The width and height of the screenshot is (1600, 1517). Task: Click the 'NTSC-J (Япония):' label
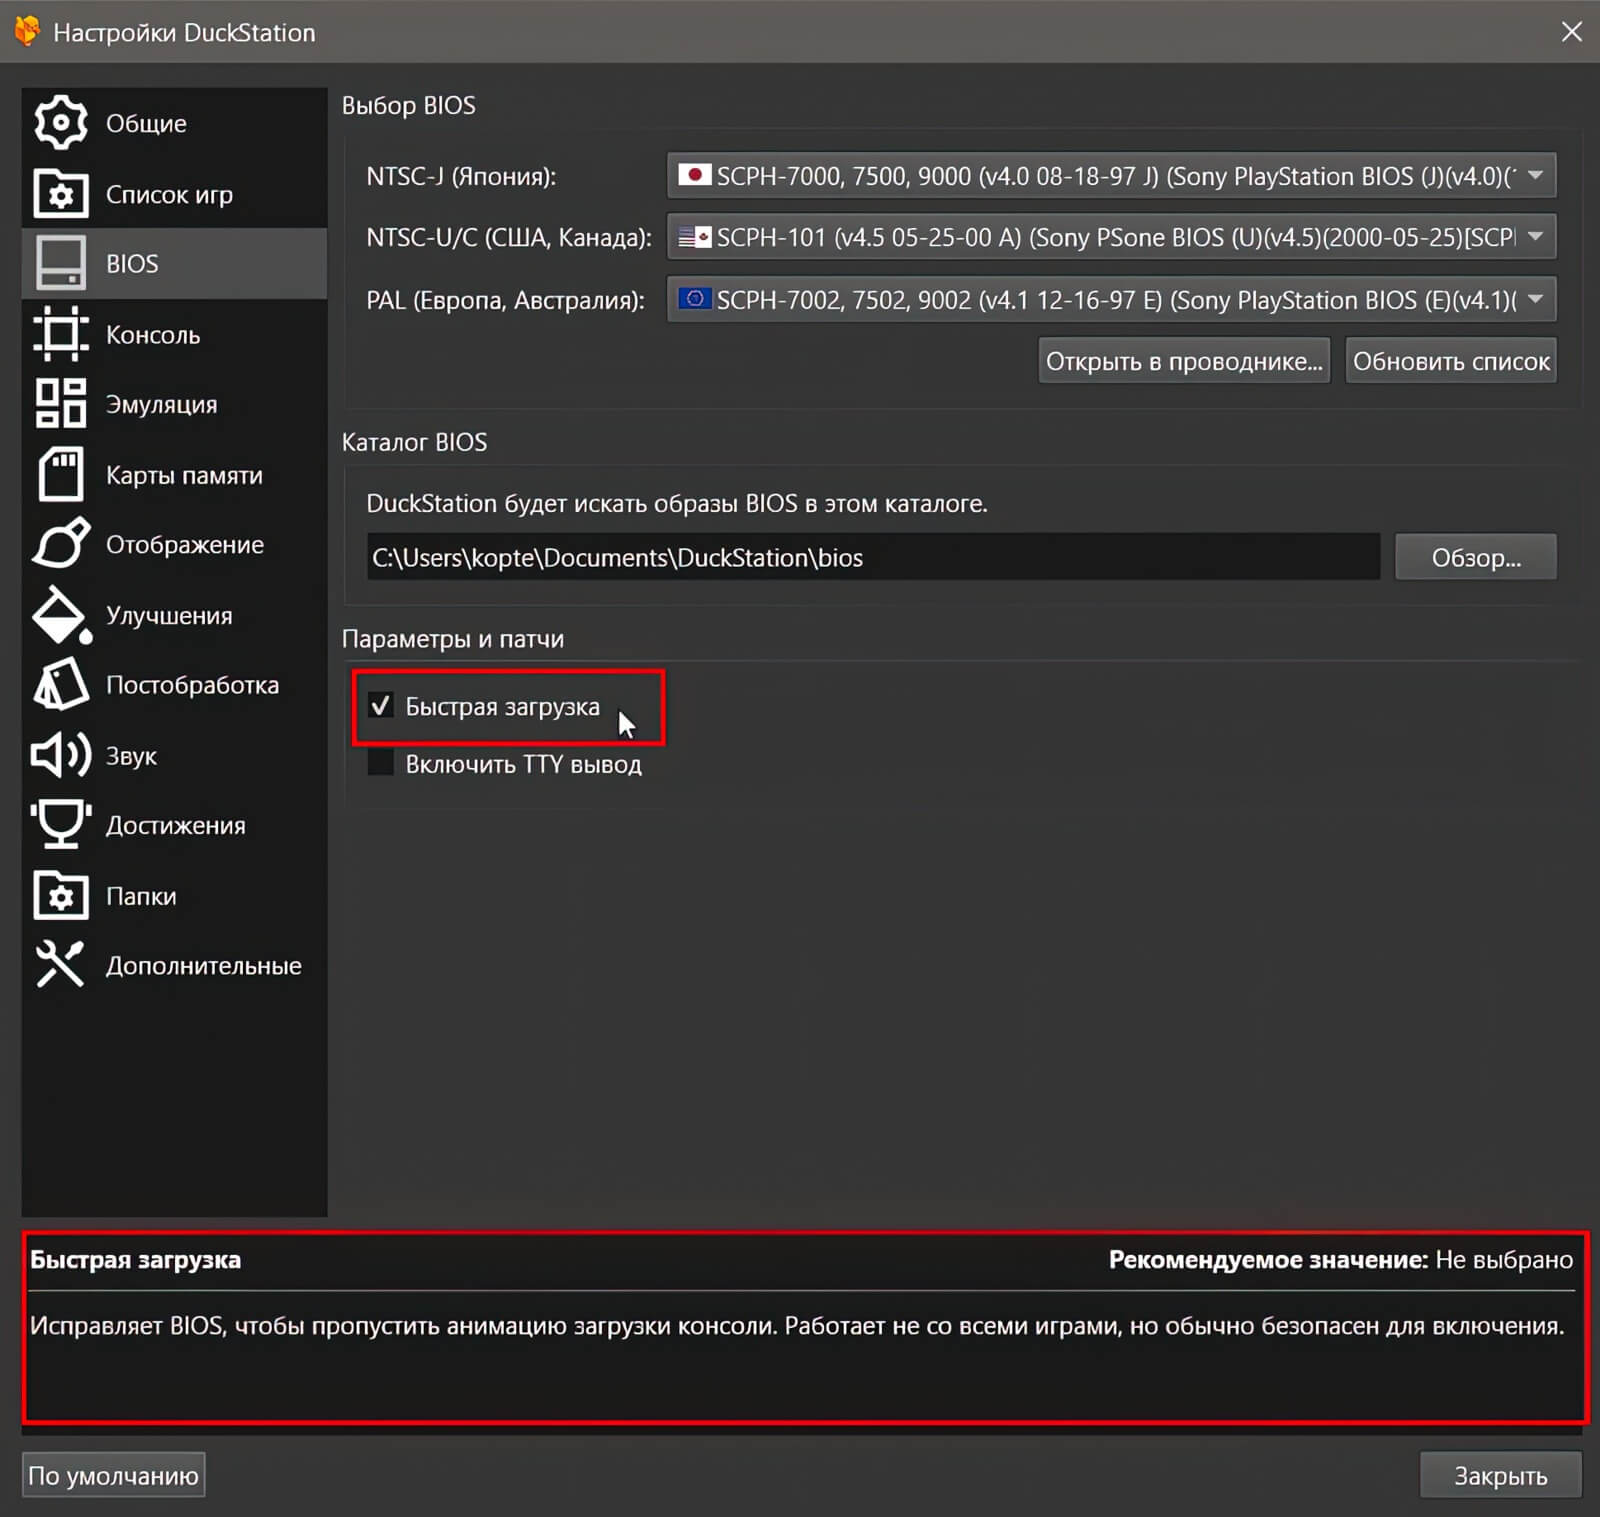461,176
